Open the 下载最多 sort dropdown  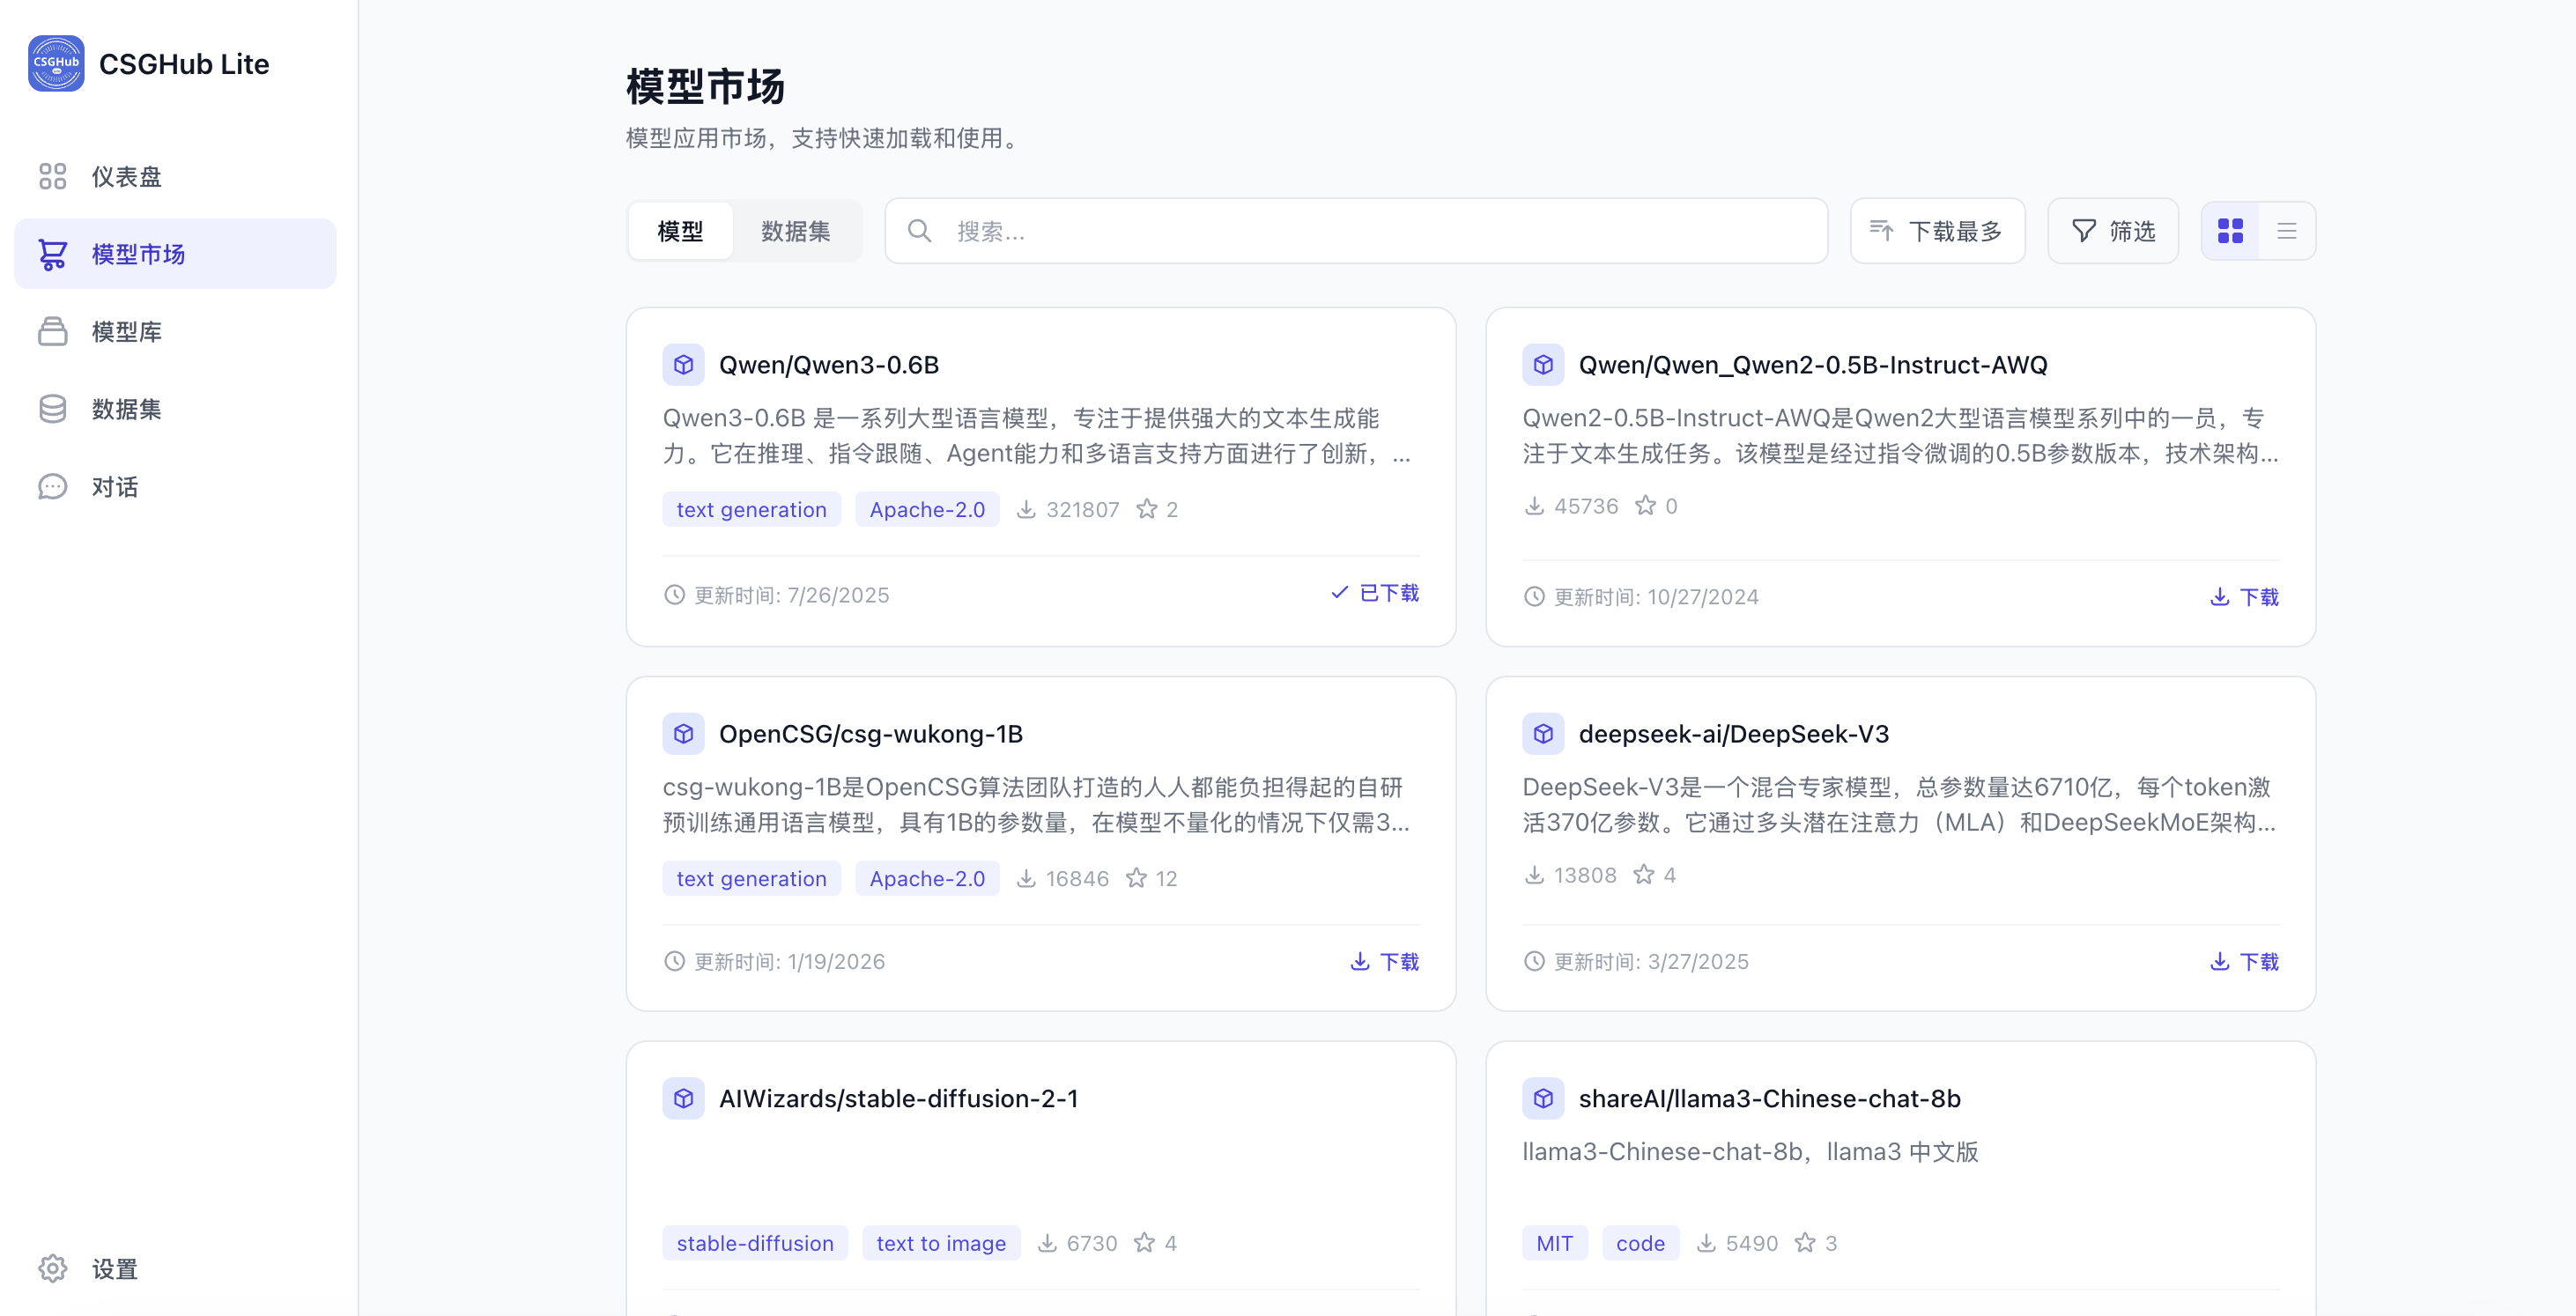point(1937,231)
